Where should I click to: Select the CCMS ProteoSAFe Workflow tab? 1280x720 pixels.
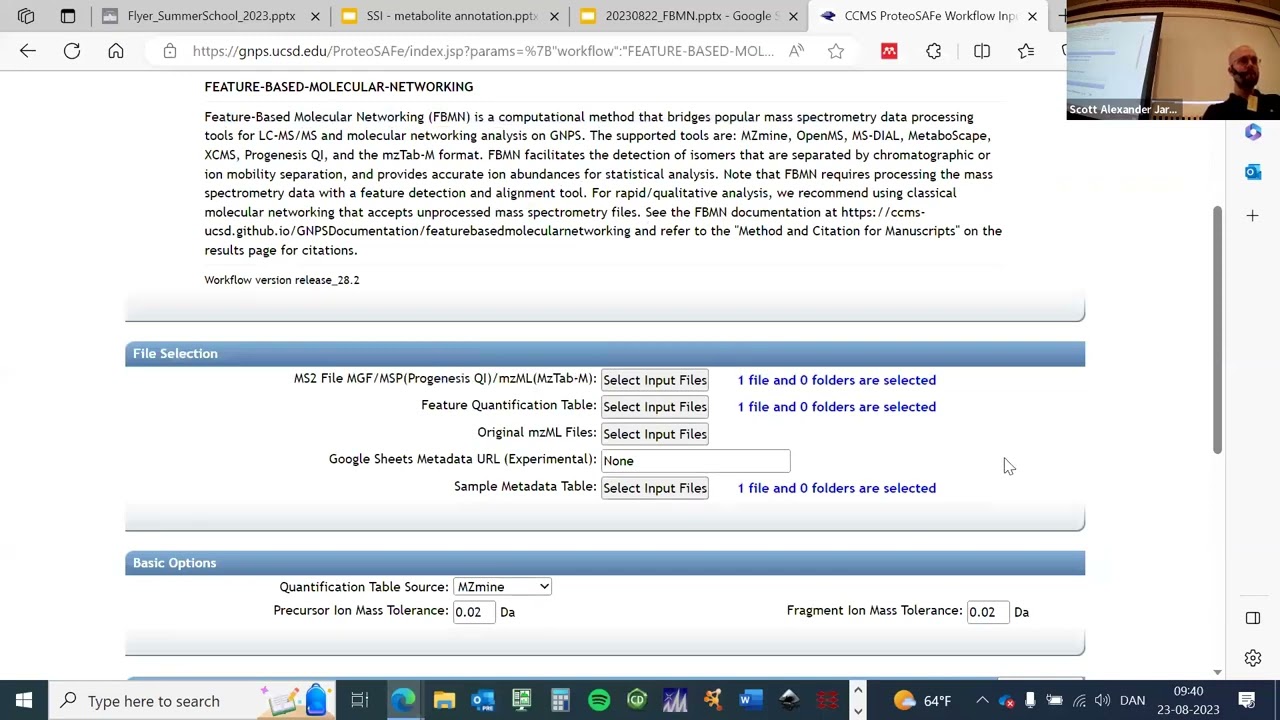tap(930, 16)
